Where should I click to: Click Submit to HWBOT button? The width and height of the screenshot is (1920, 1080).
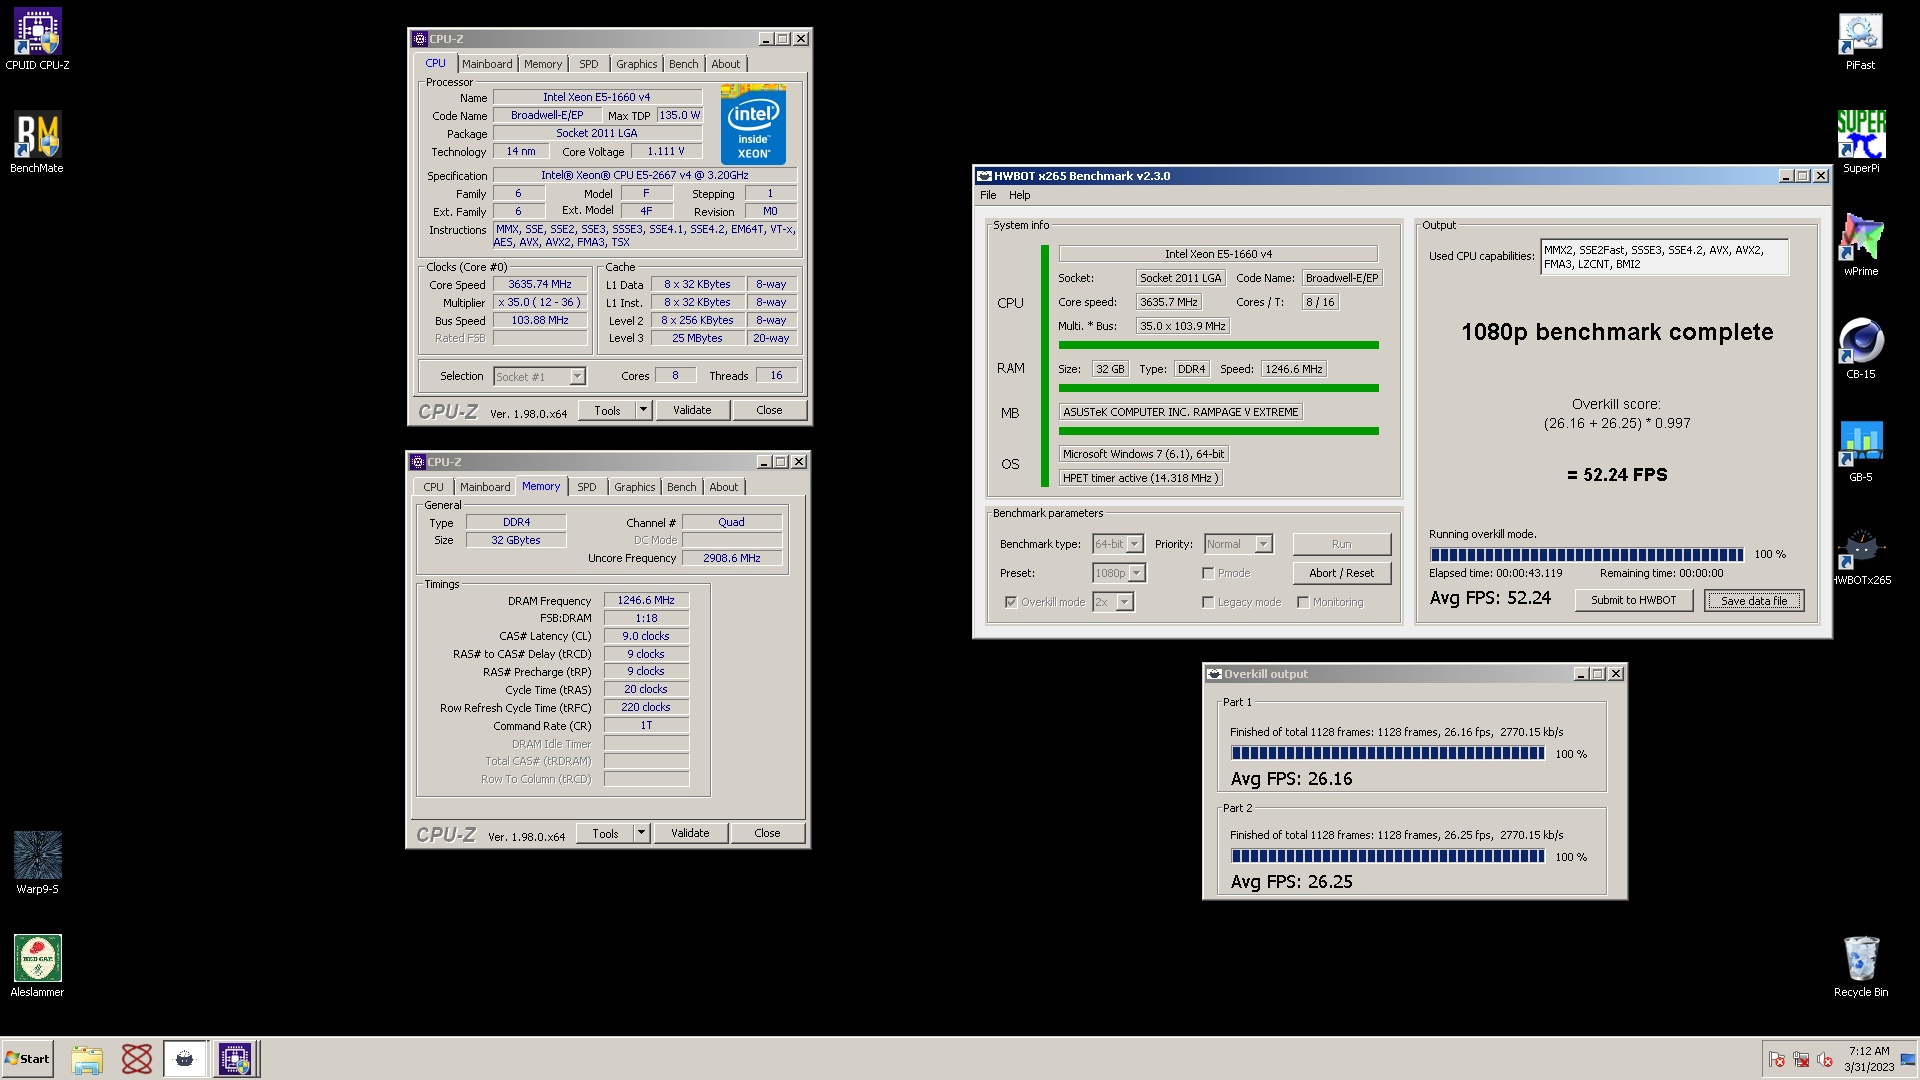1633,600
